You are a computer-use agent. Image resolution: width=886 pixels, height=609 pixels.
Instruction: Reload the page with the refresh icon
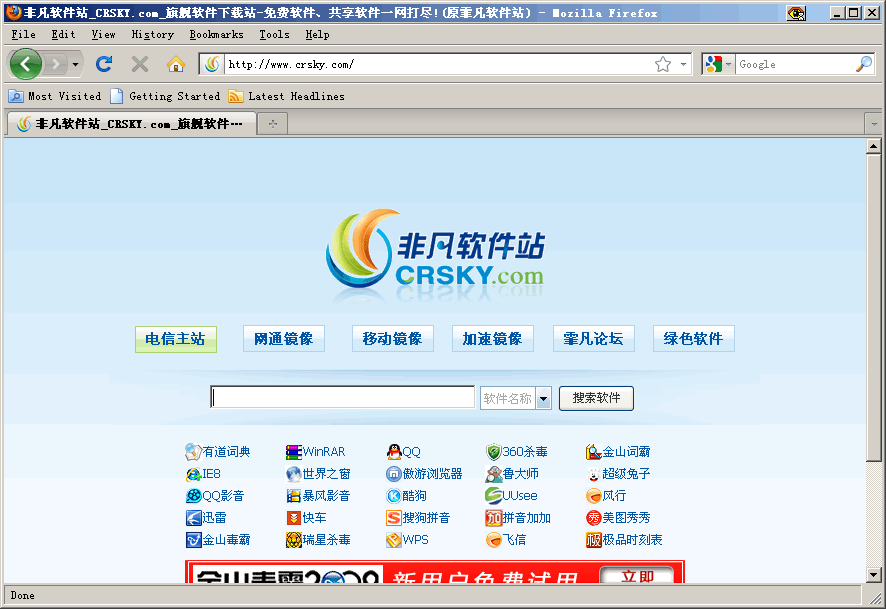coord(104,64)
